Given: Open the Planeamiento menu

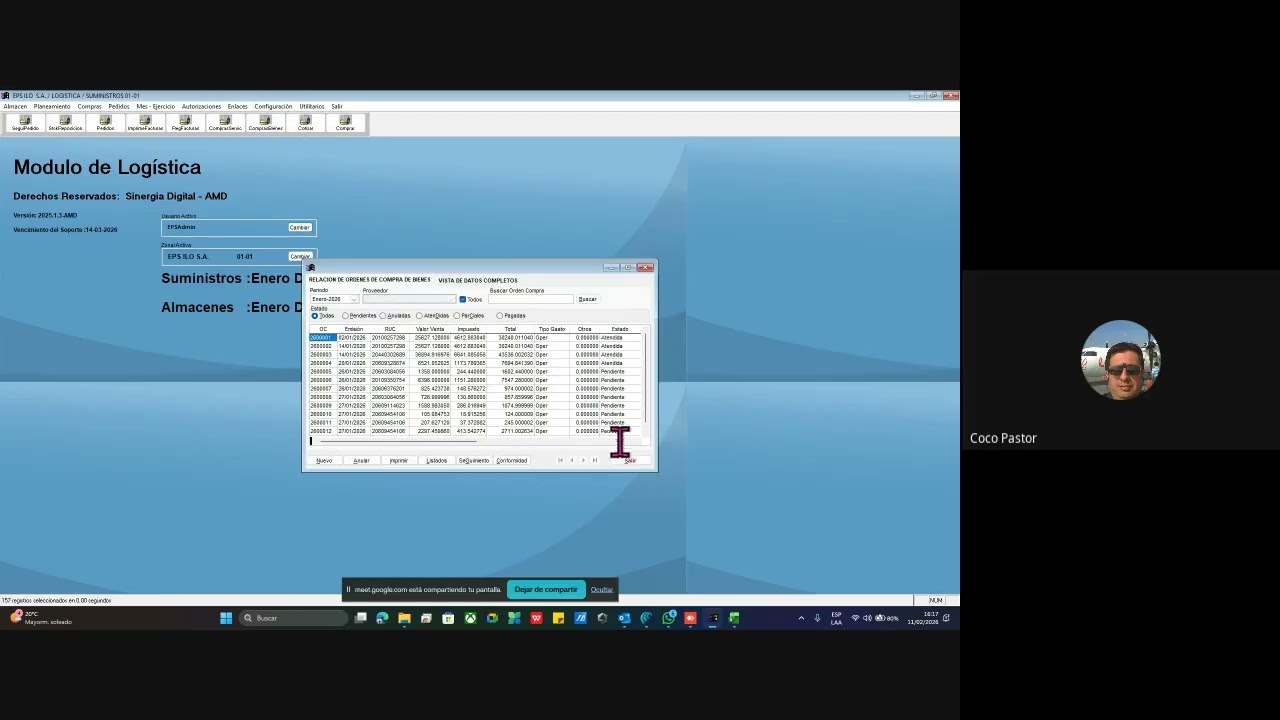Looking at the screenshot, I should [x=52, y=106].
